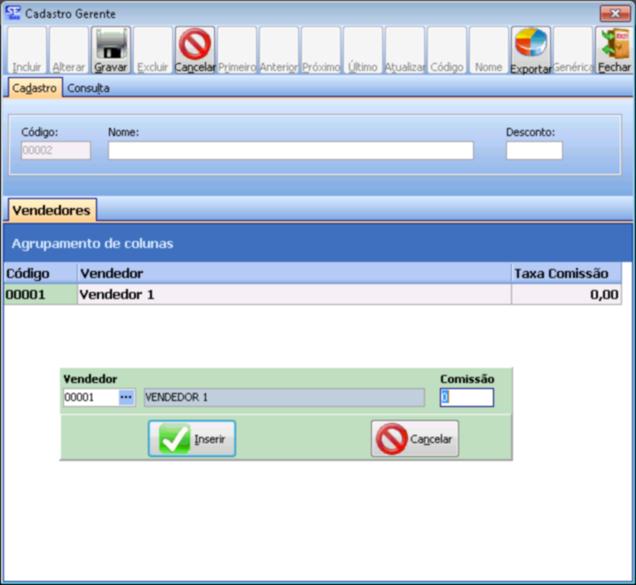Click the Nome text field
The height and width of the screenshot is (585, 636).
pos(290,151)
